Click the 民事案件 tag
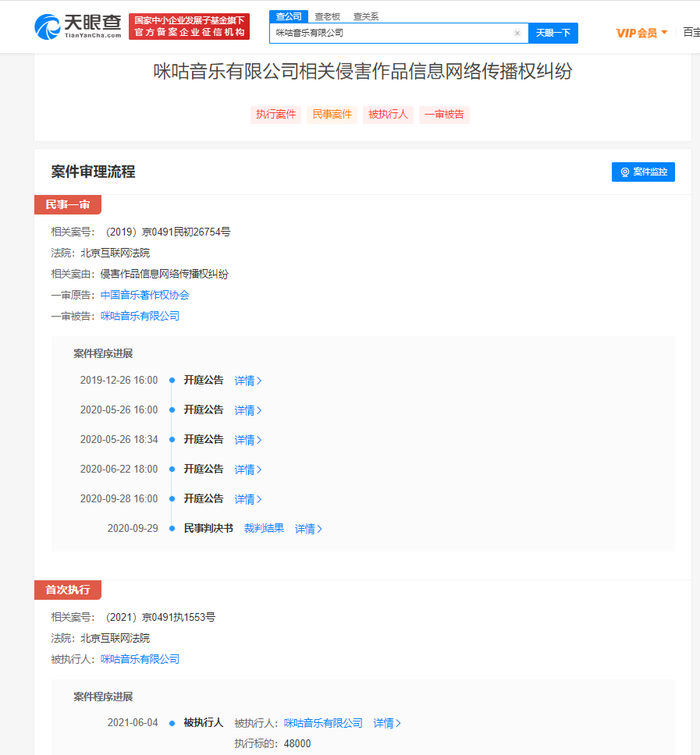 [332, 115]
